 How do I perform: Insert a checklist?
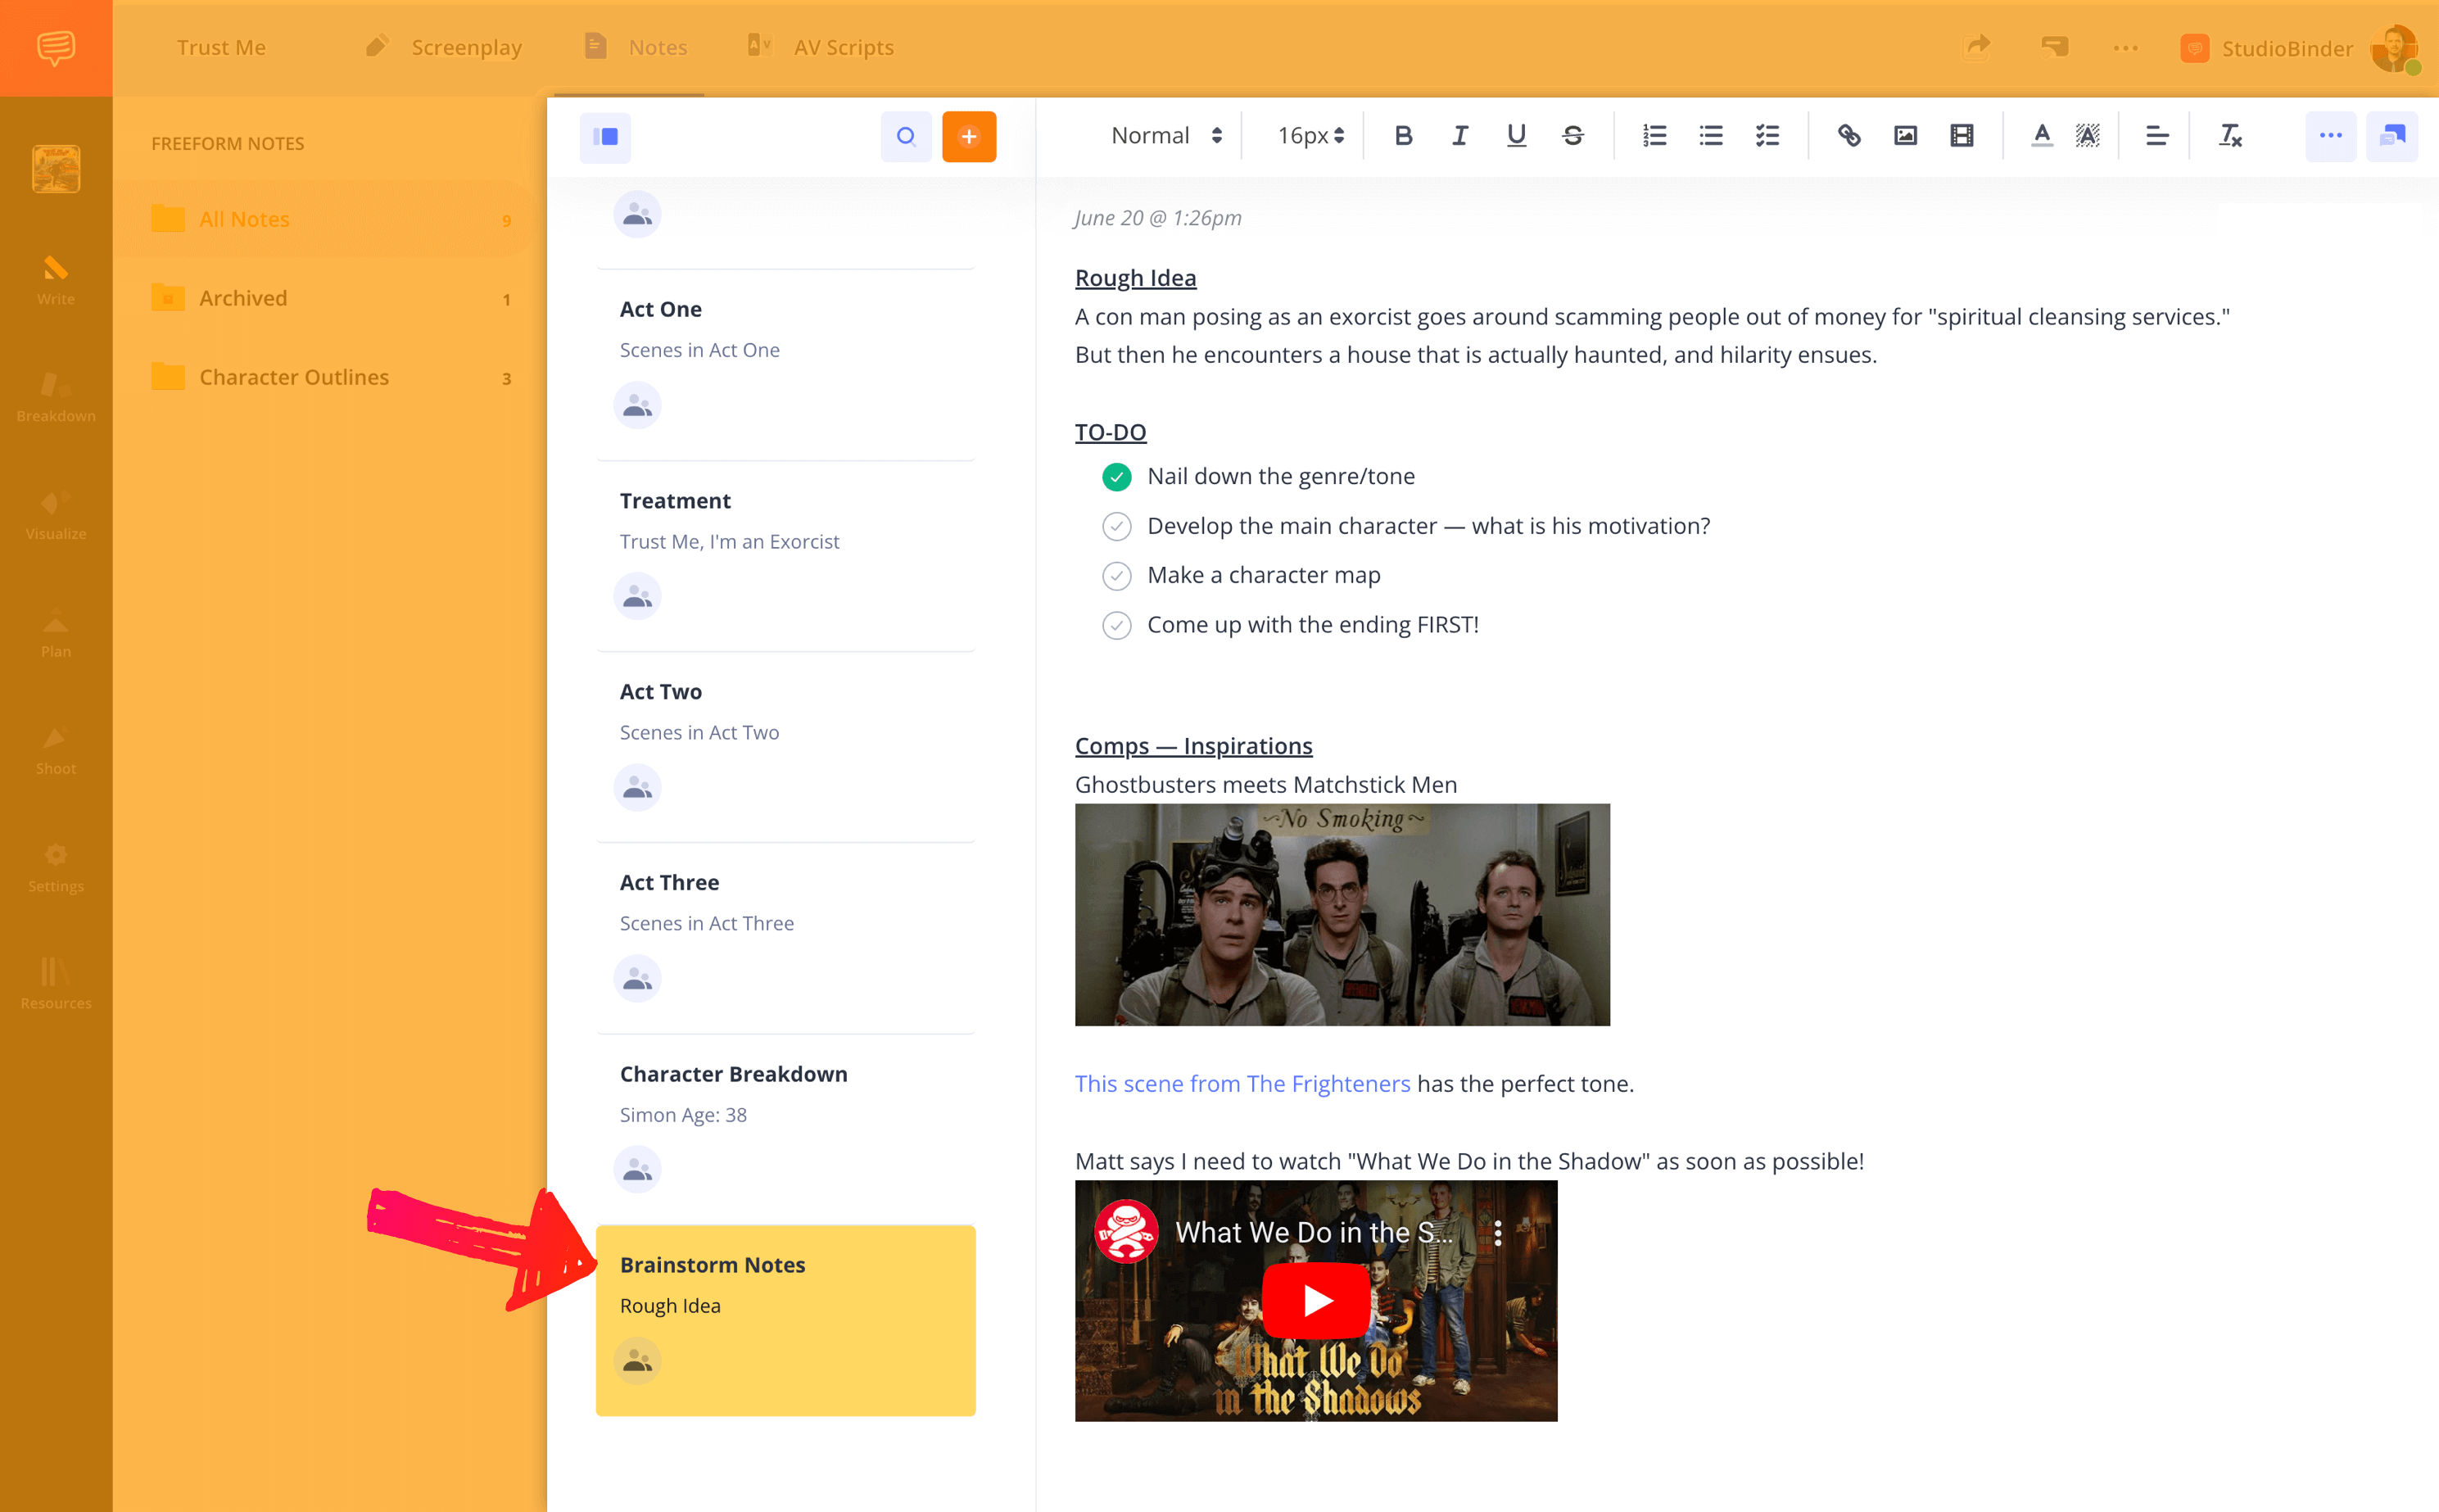click(1768, 136)
